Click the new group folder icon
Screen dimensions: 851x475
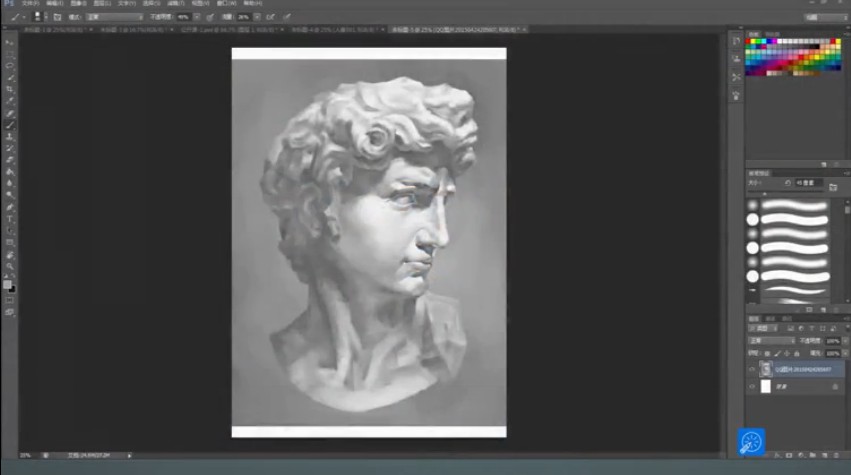tap(812, 455)
